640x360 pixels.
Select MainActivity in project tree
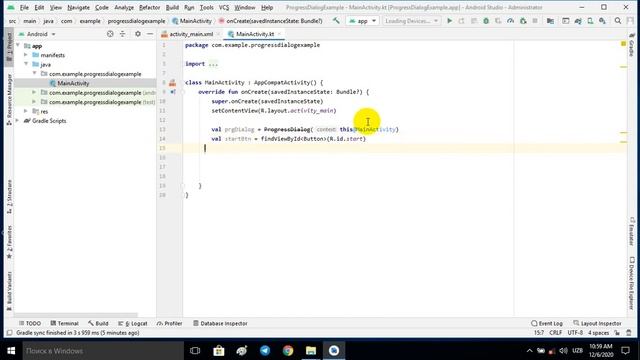point(73,83)
